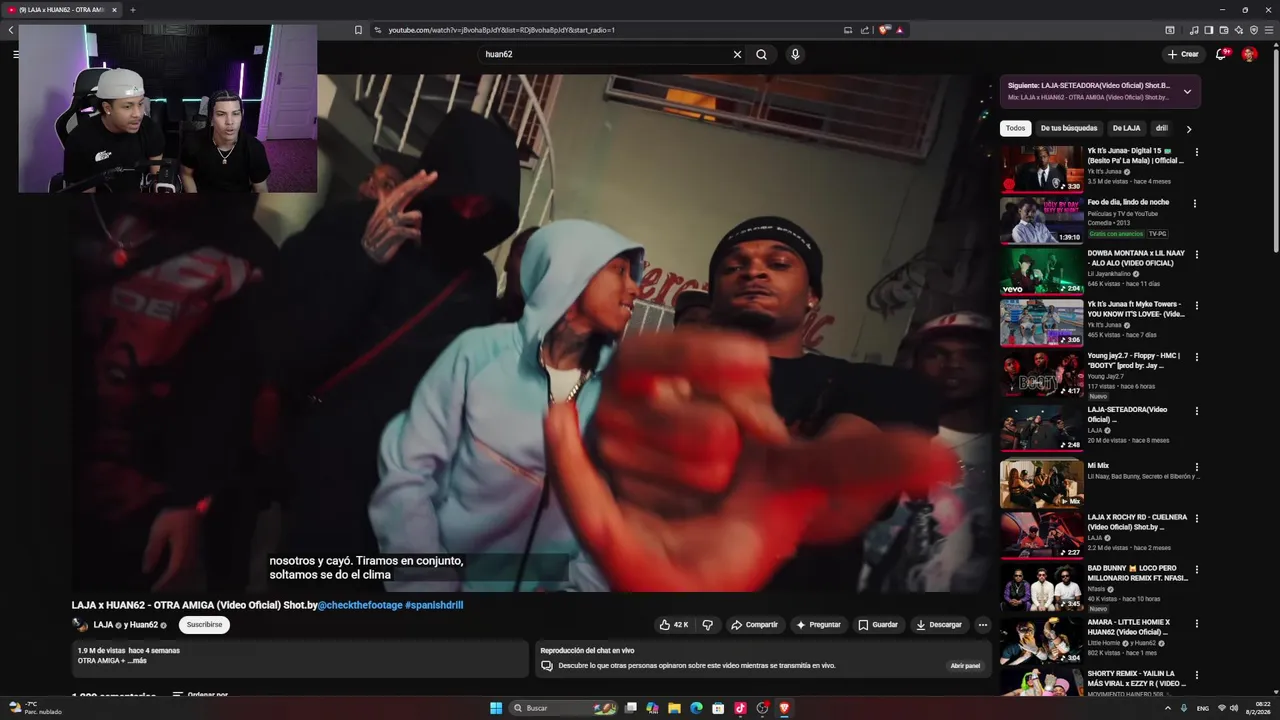Screen dimensions: 1280x720
Task: Open the @checkthefootage channel link
Action: point(360,605)
